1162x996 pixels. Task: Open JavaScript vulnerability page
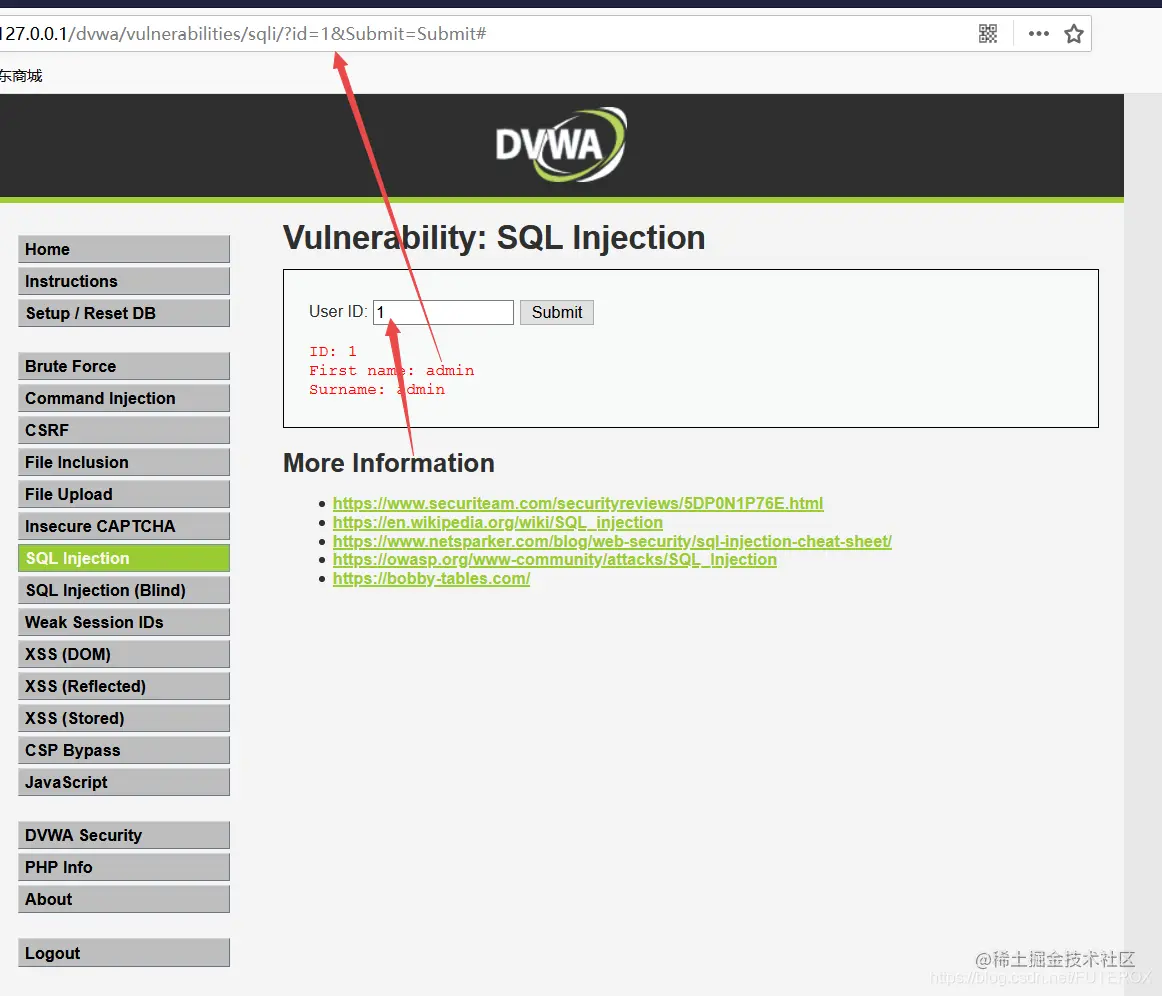click(x=124, y=782)
